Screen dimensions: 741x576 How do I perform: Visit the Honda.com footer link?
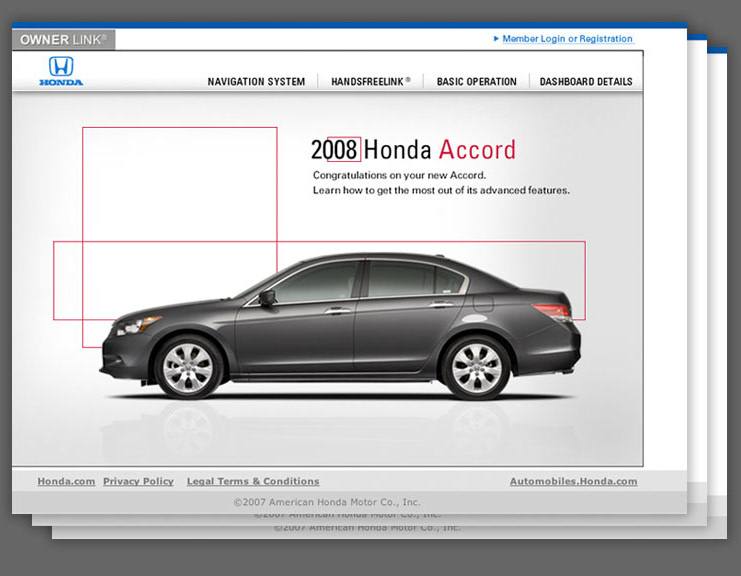[x=66, y=481]
